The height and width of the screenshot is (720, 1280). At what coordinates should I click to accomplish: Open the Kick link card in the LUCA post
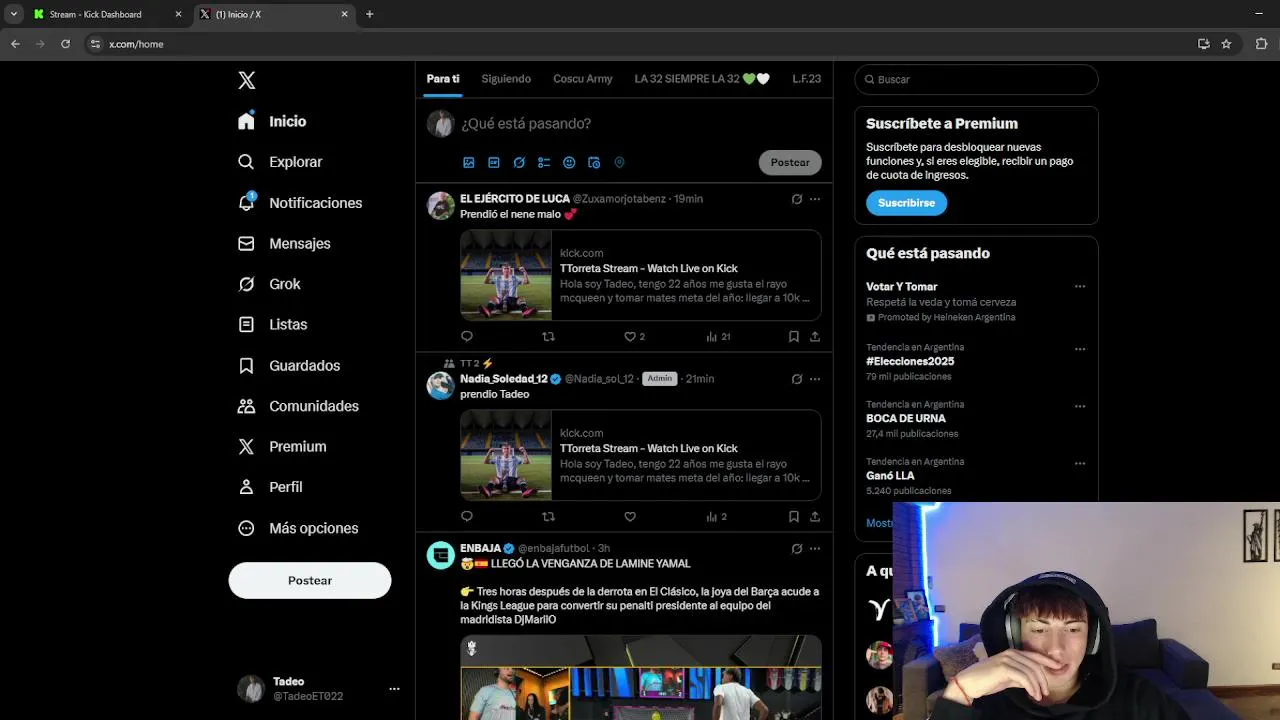pos(641,275)
